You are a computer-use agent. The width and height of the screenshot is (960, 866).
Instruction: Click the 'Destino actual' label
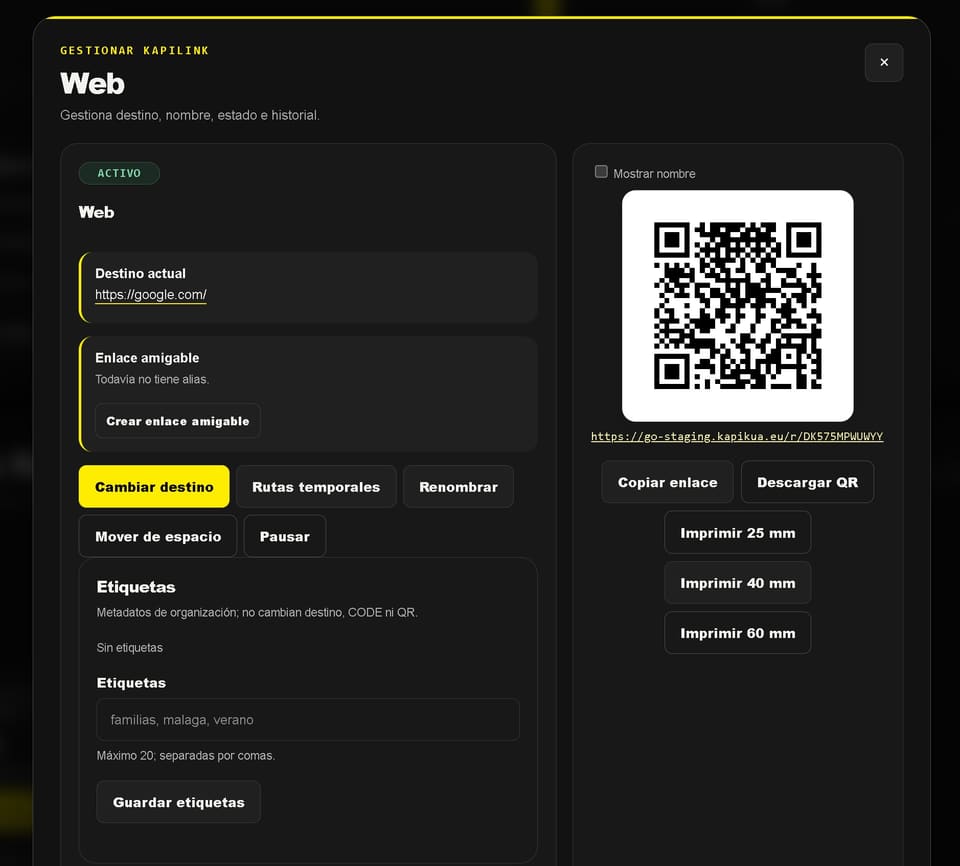point(140,273)
